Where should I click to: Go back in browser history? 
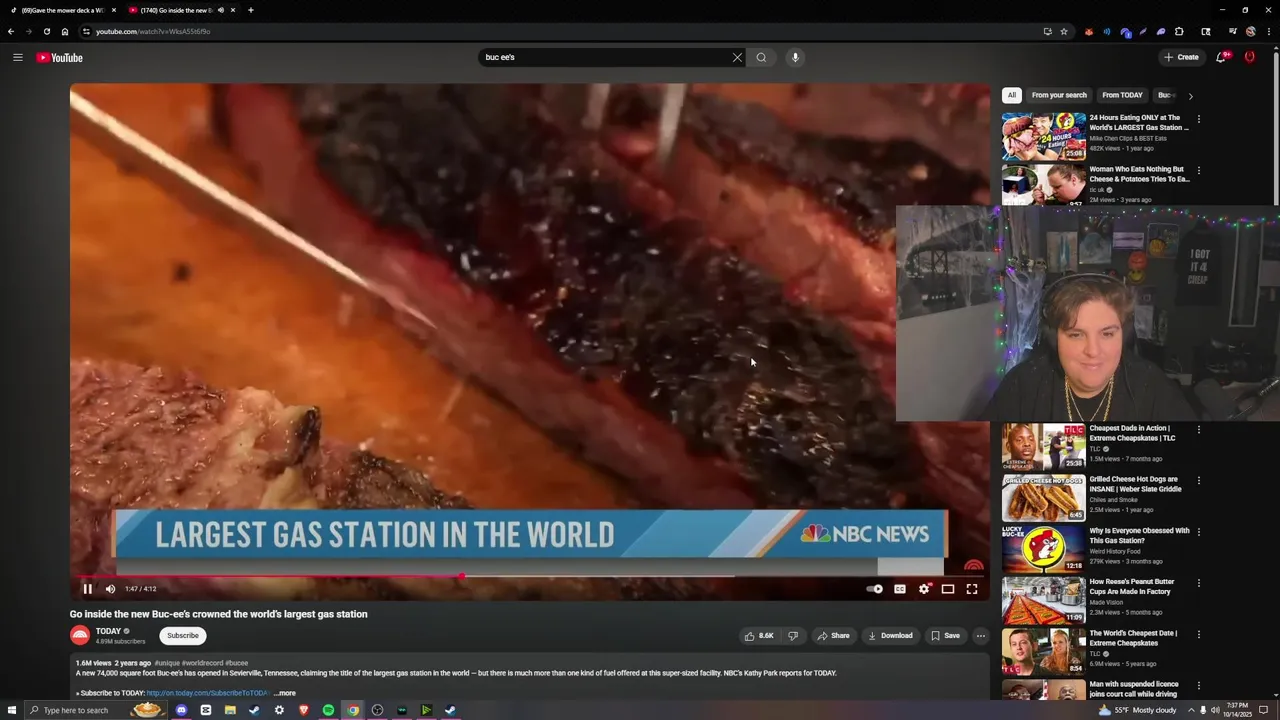click(11, 31)
